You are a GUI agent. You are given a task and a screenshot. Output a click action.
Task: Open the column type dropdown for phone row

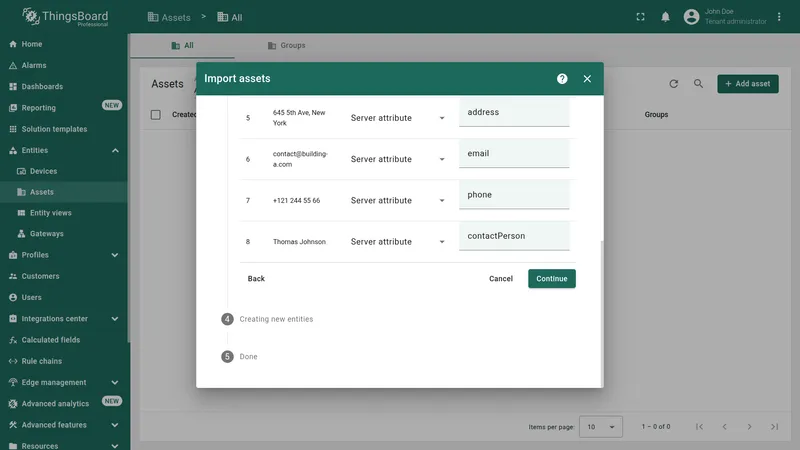point(397,201)
